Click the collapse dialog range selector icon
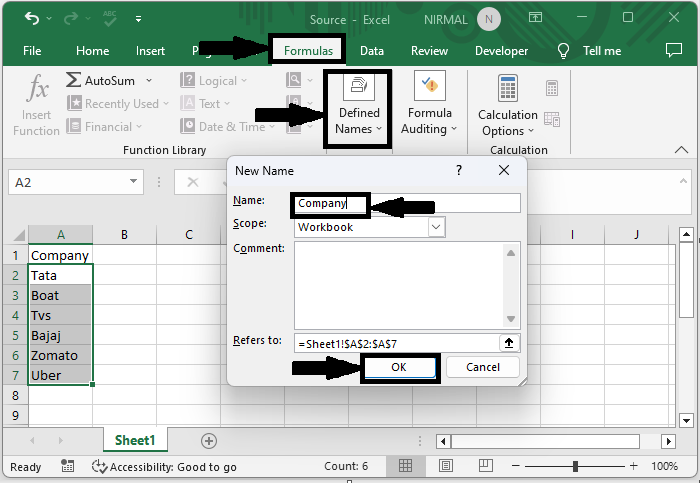The width and height of the screenshot is (700, 483). (509, 343)
